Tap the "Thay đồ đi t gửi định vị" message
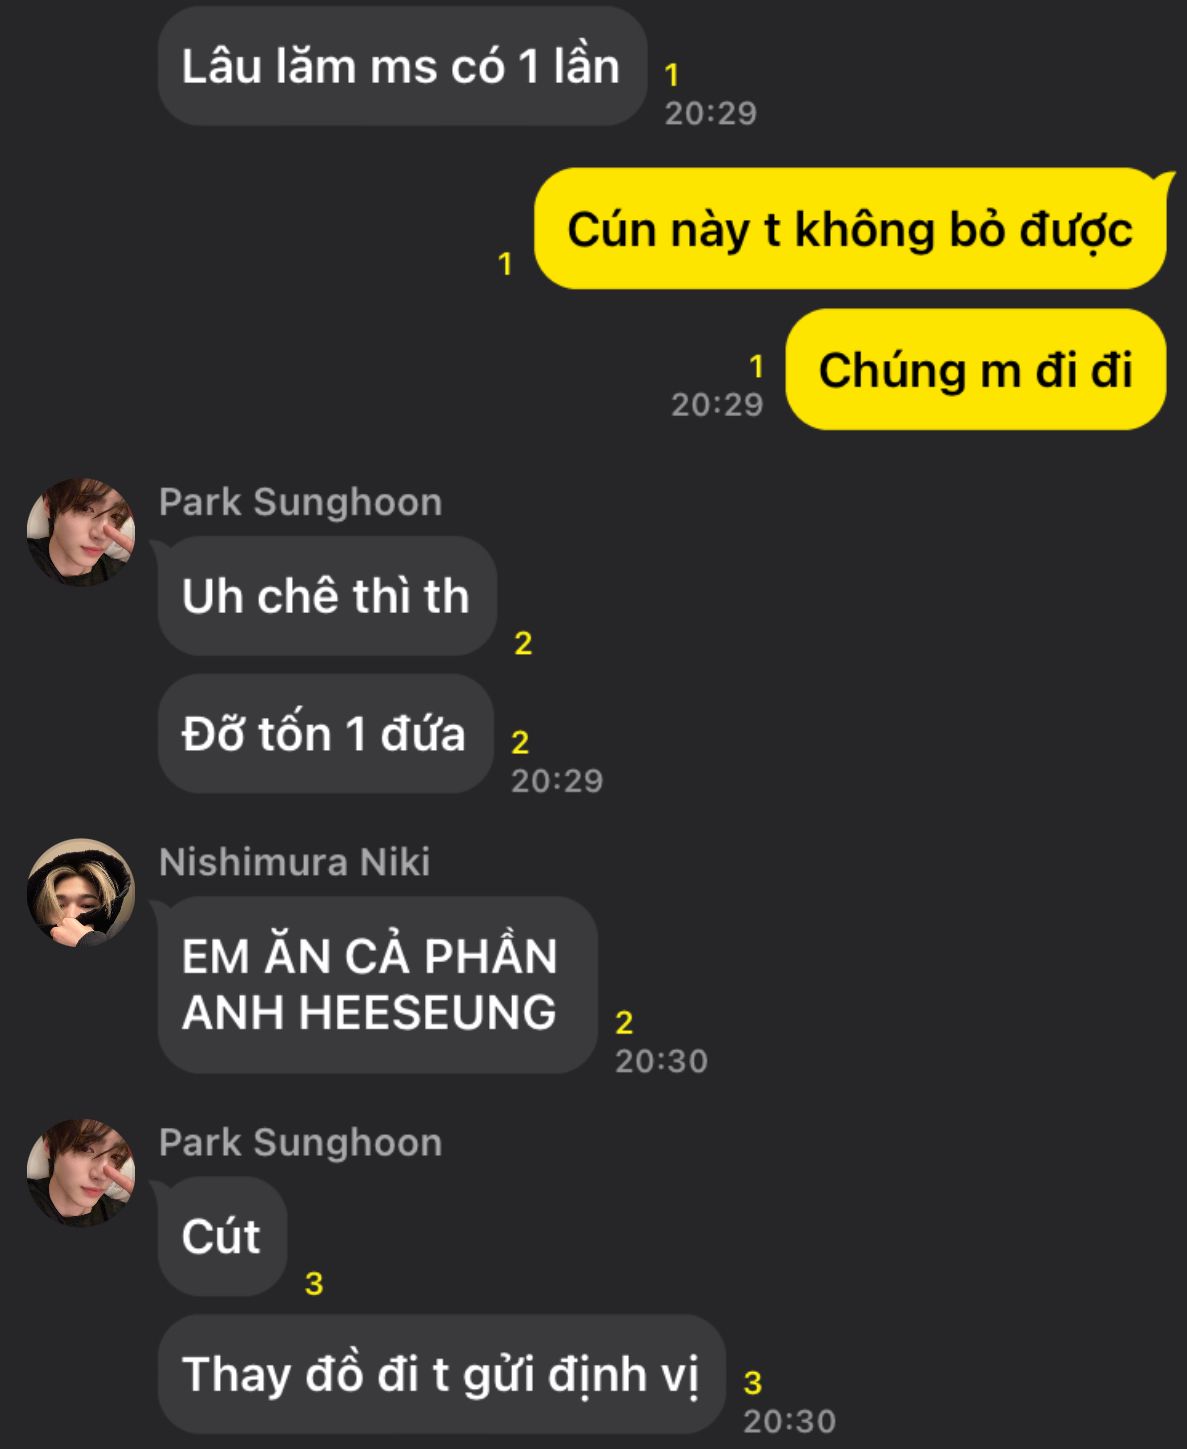This screenshot has height=1449, width=1187. 441,1374
